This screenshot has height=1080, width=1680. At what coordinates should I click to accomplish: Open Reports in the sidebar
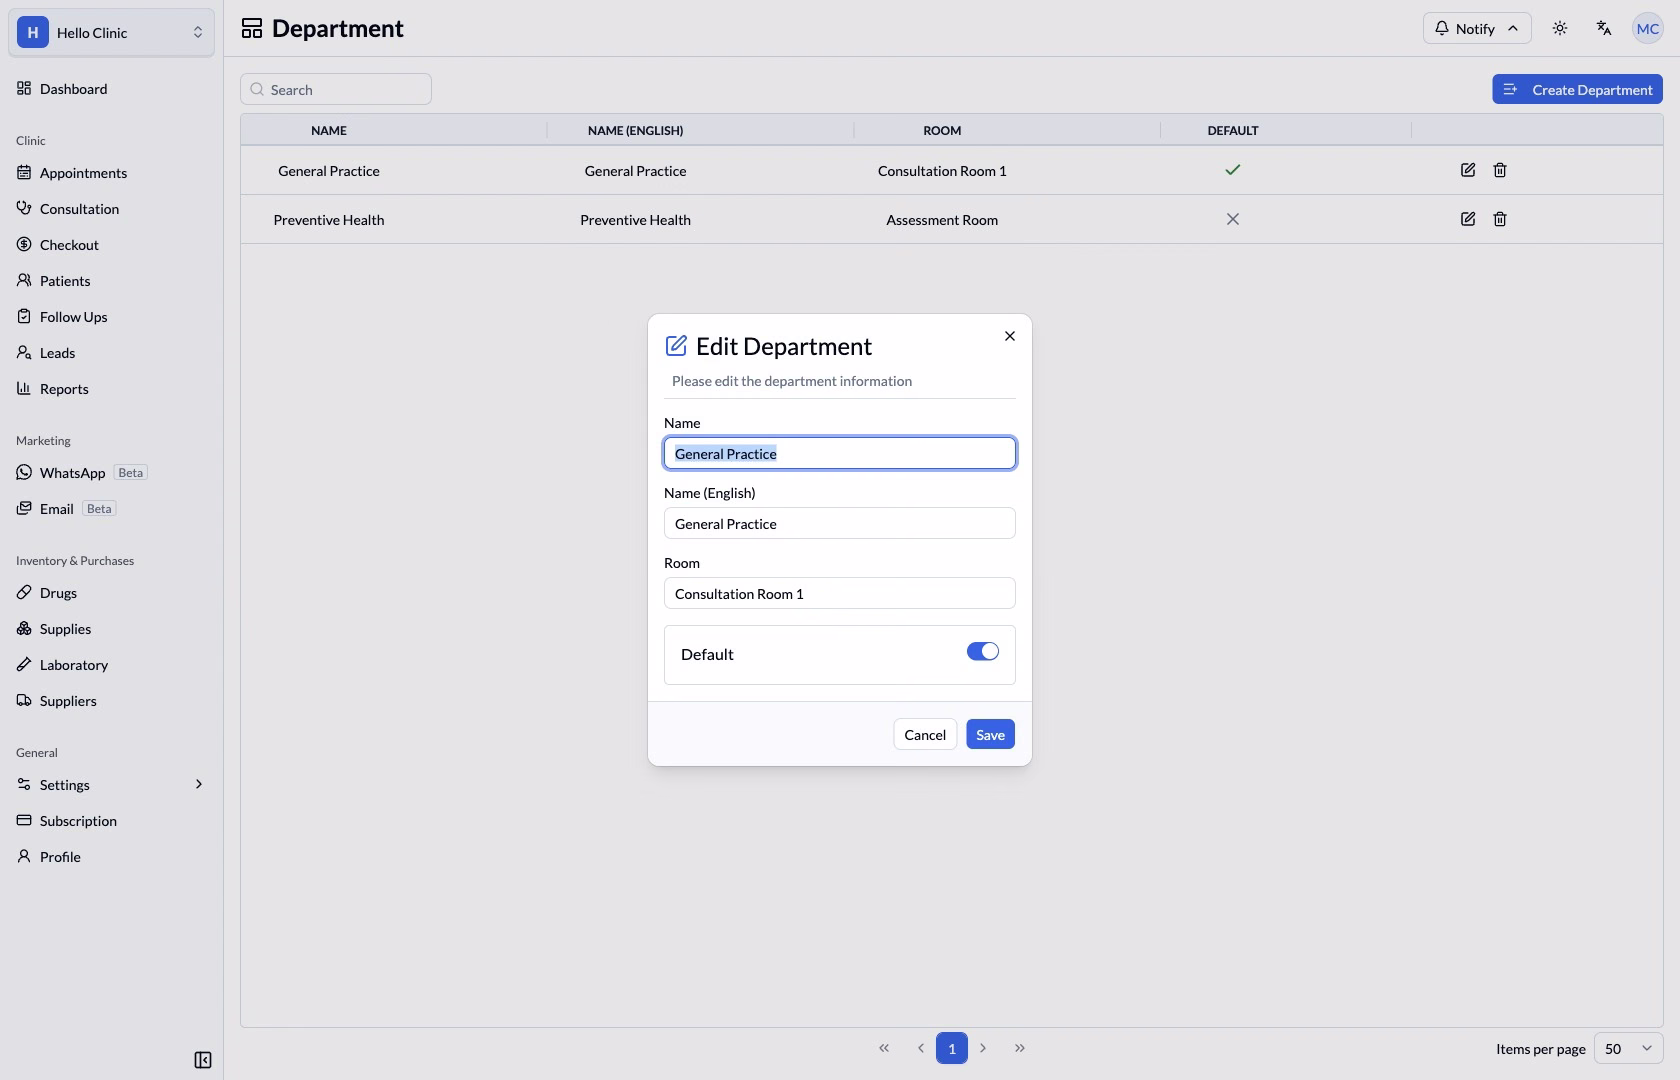coord(111,389)
